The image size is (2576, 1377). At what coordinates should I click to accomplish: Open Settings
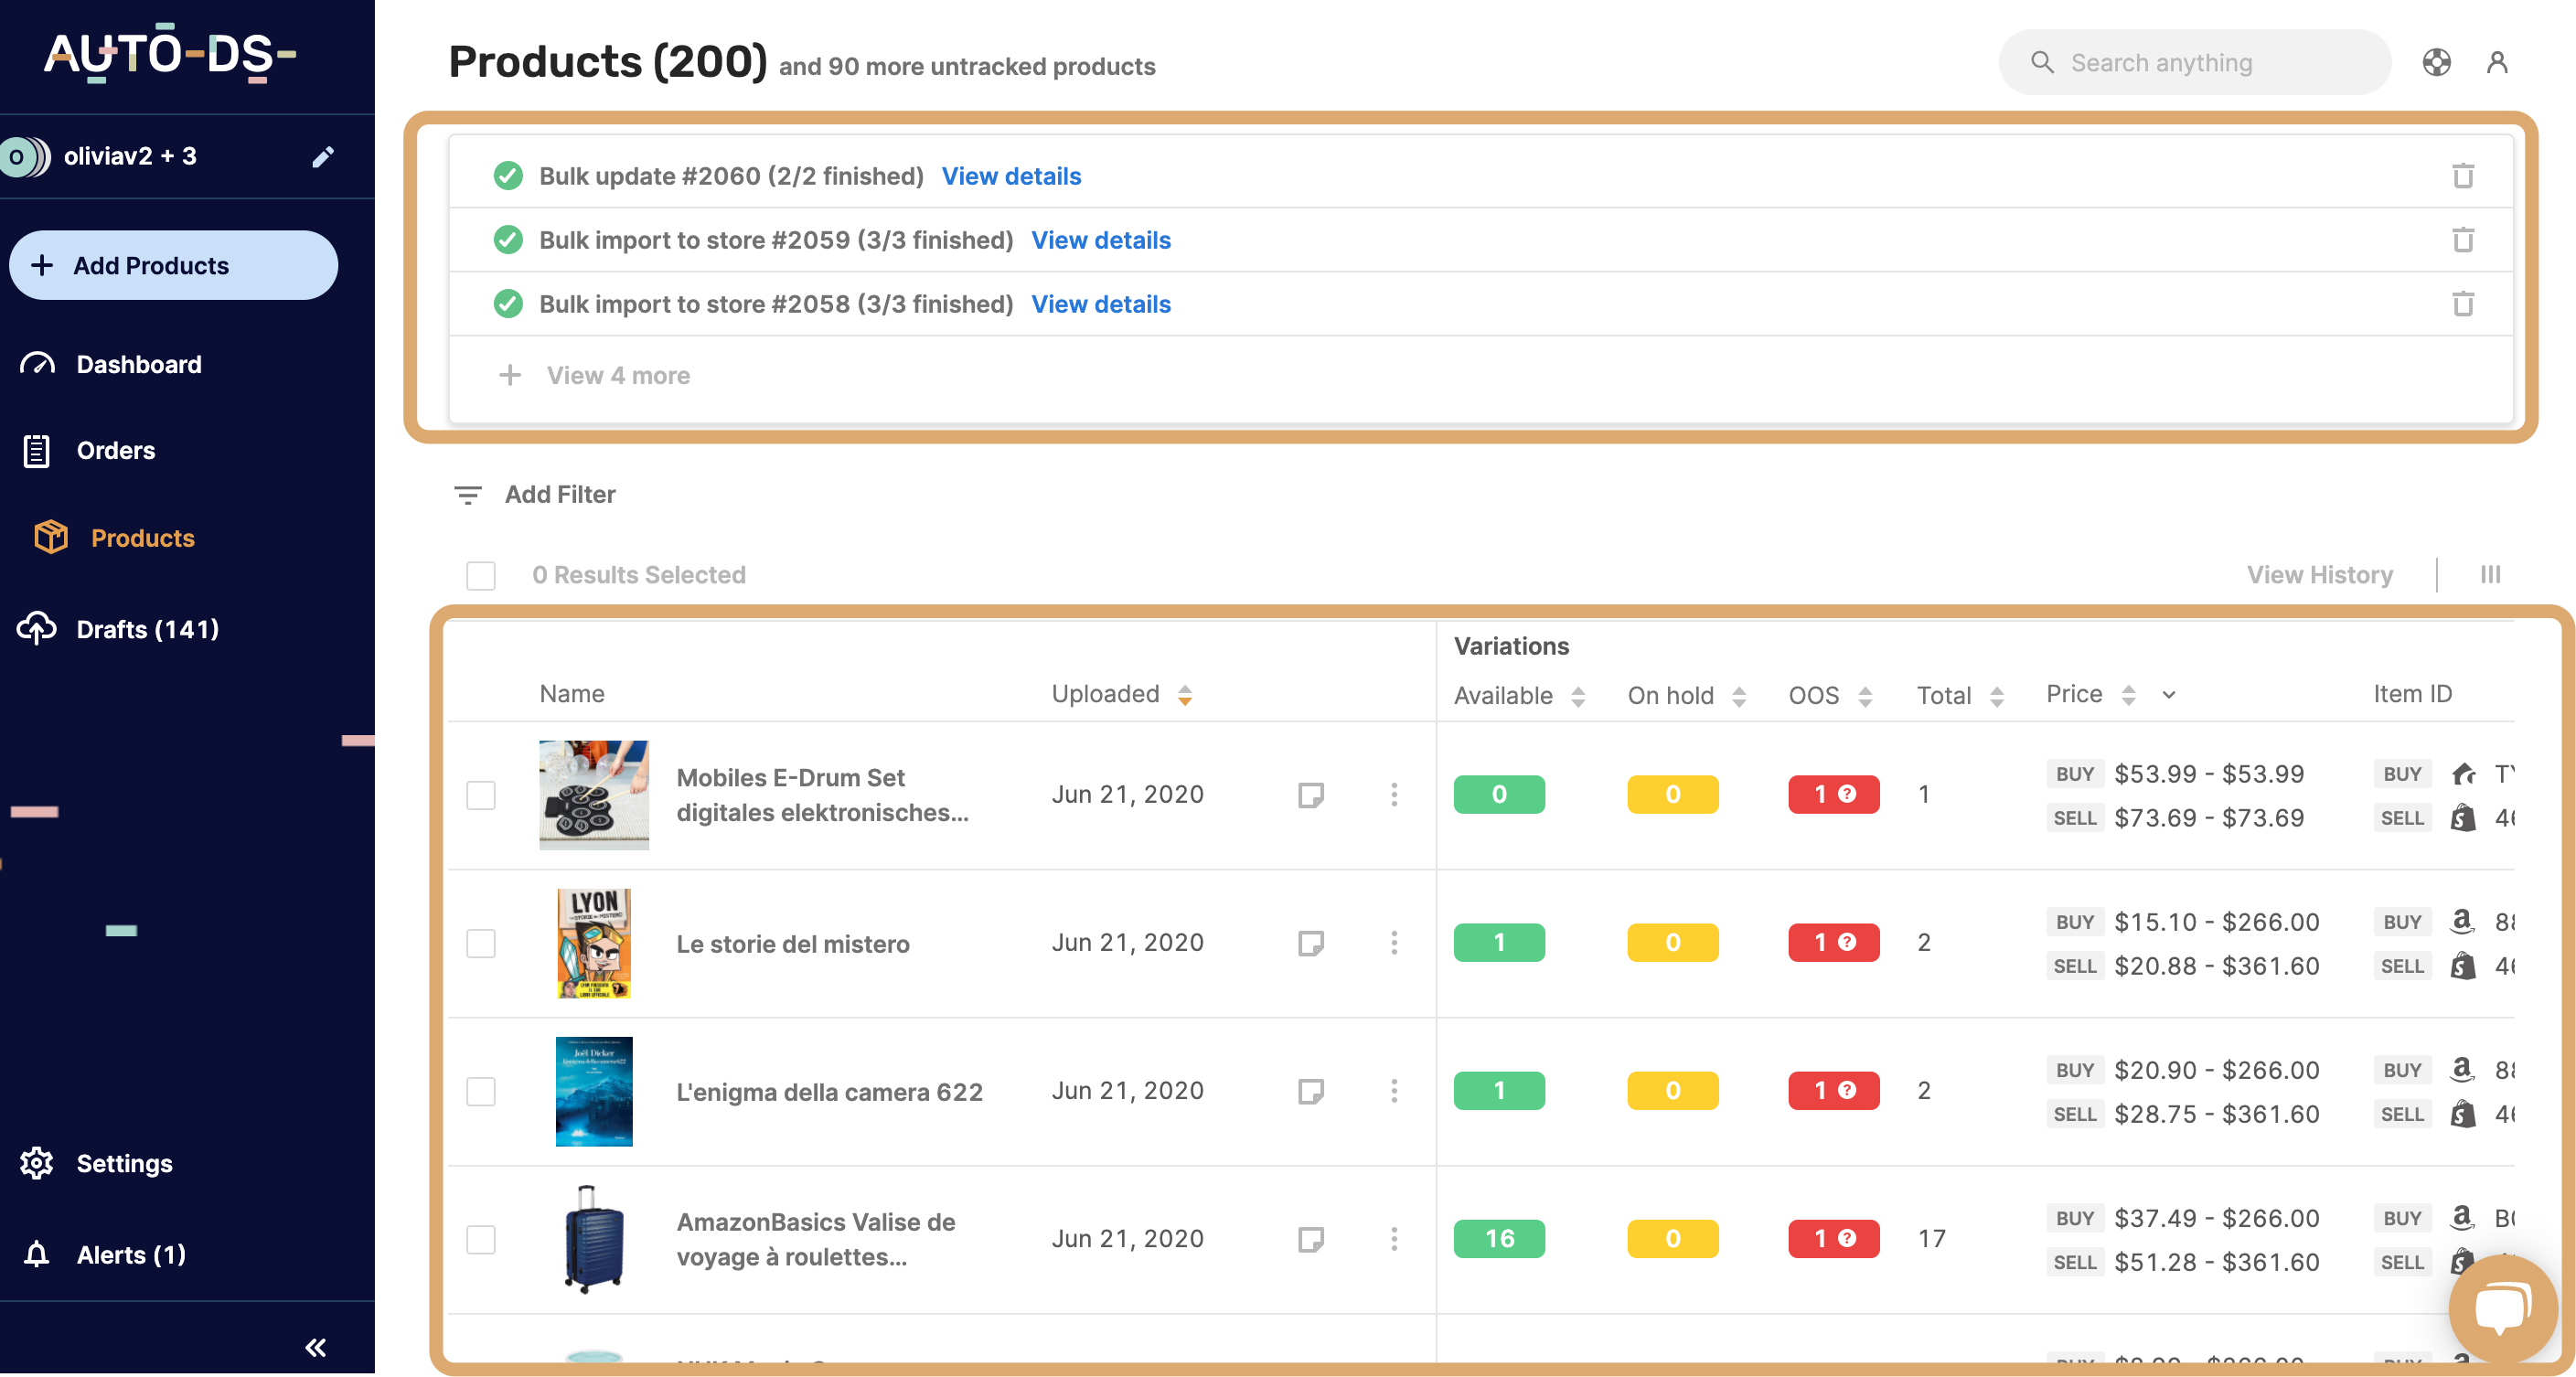(x=96, y=1164)
